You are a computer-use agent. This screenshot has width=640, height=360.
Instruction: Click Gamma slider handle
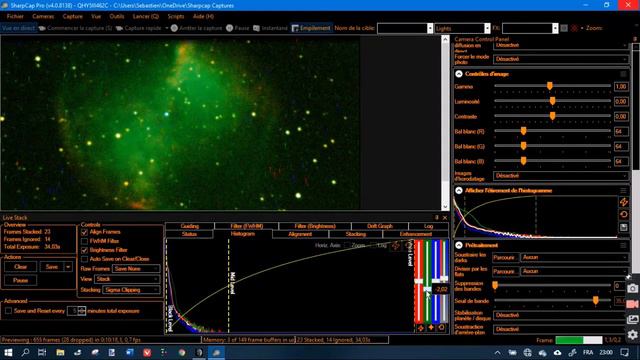(x=550, y=86)
